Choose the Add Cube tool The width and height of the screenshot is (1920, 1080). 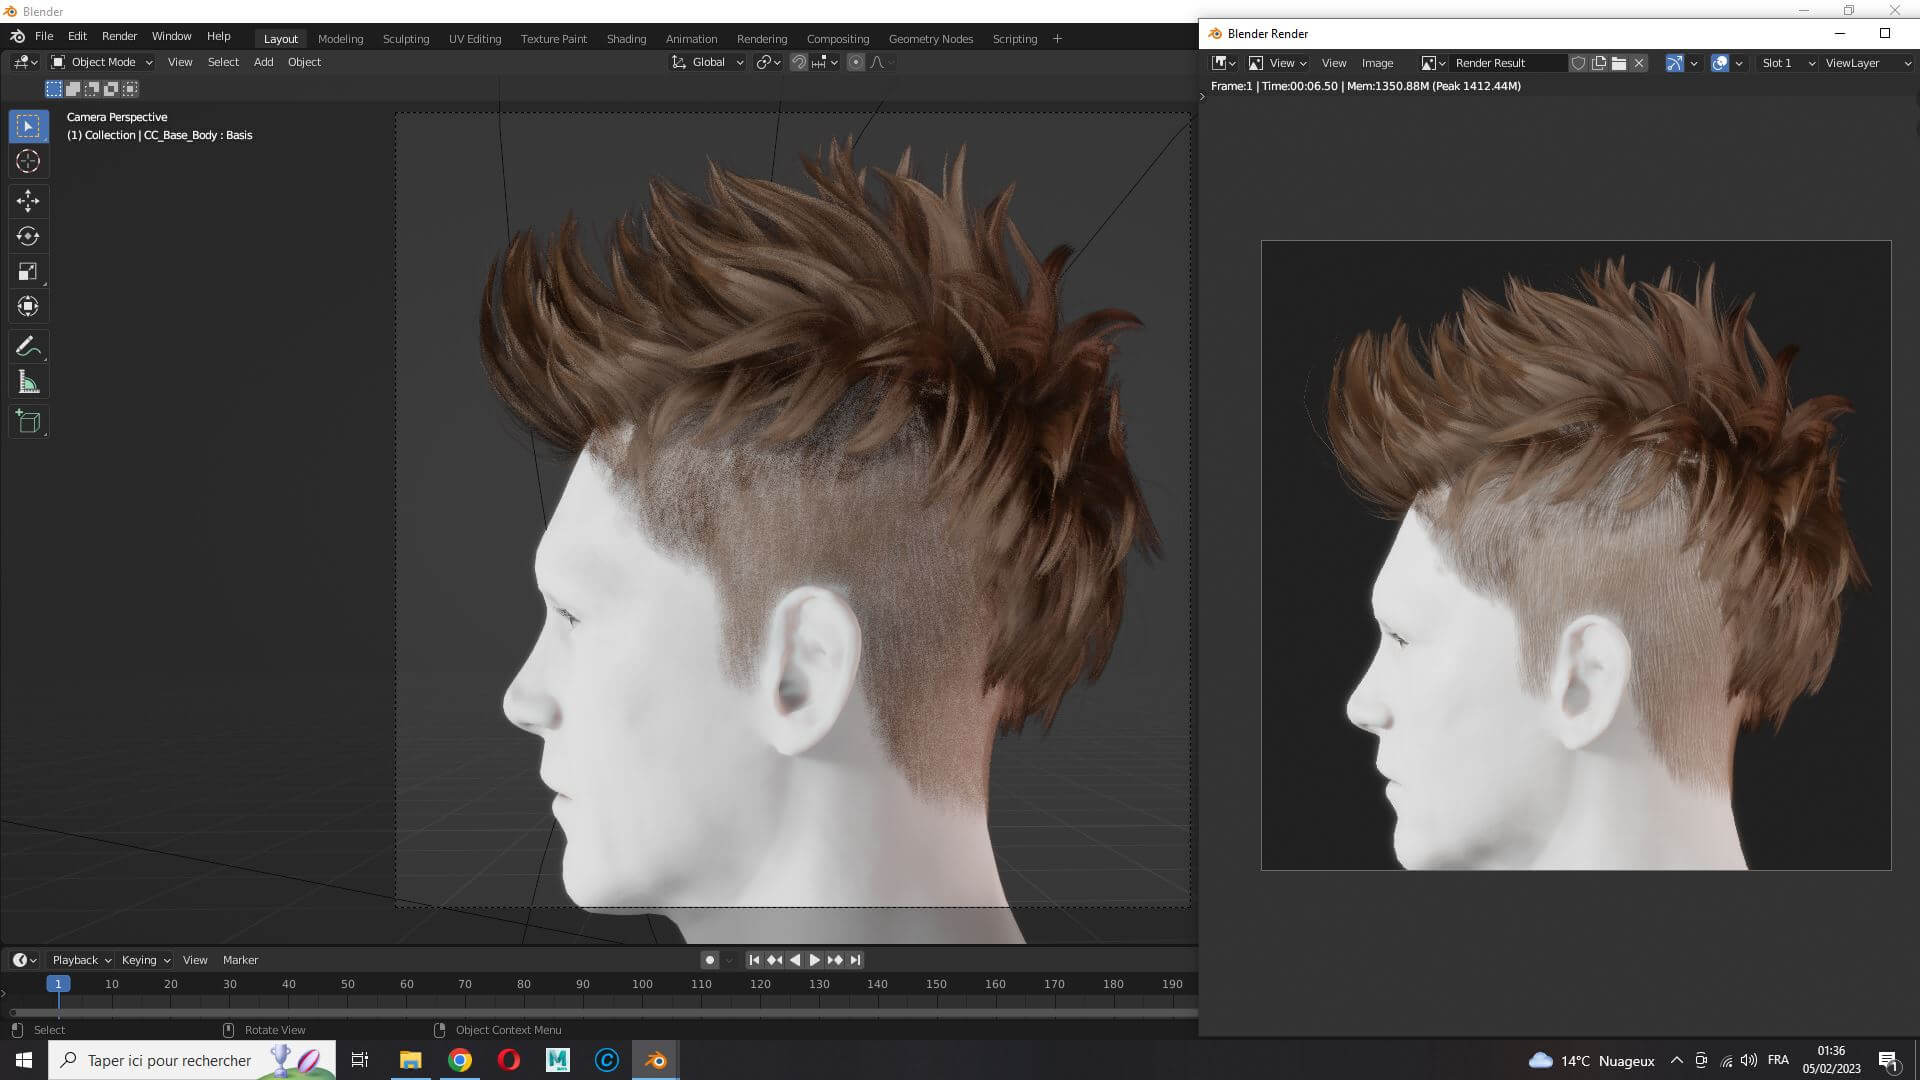coord(28,422)
